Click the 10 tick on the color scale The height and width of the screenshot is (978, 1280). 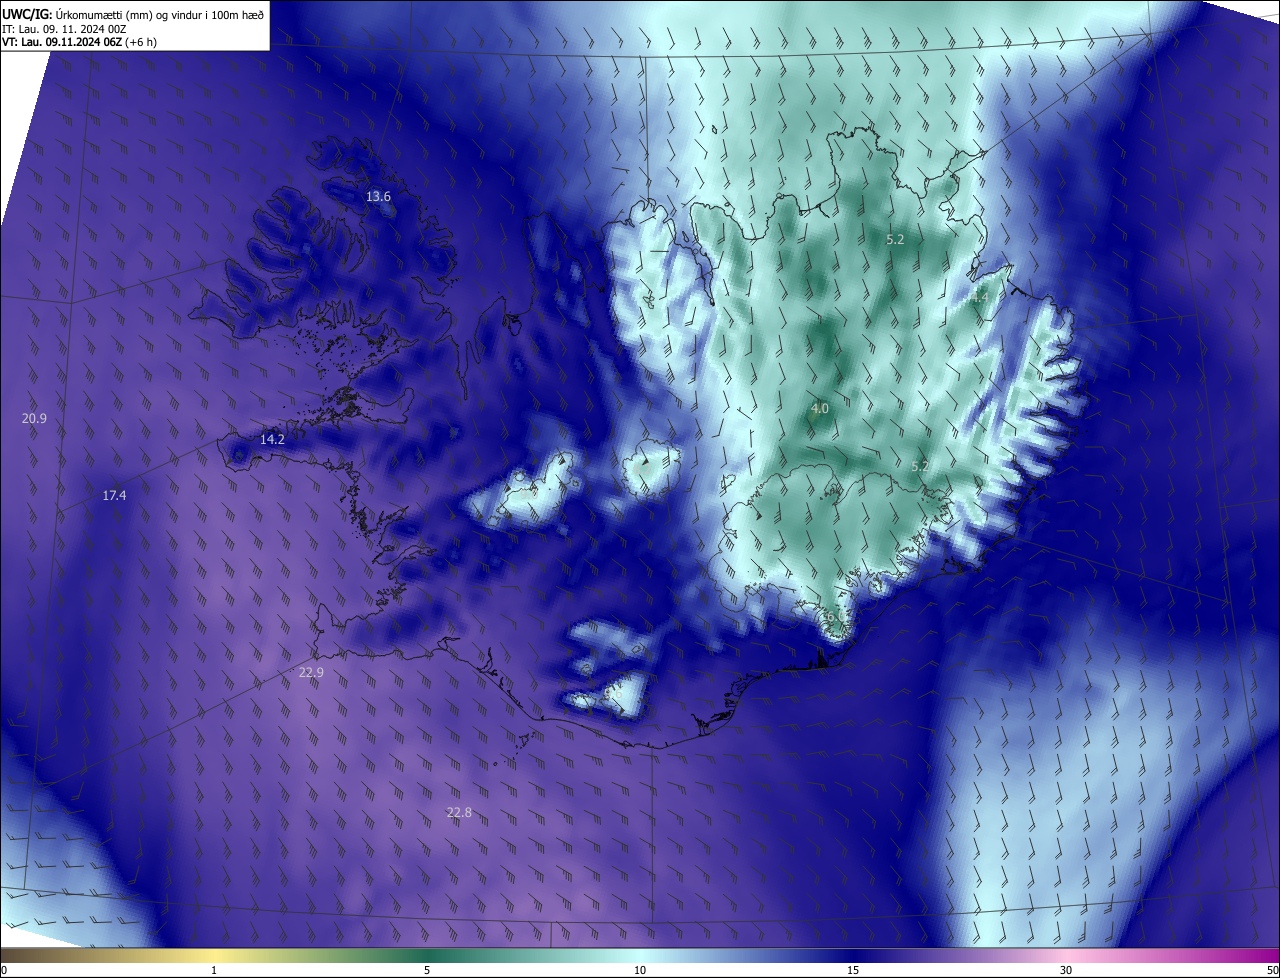(x=640, y=970)
